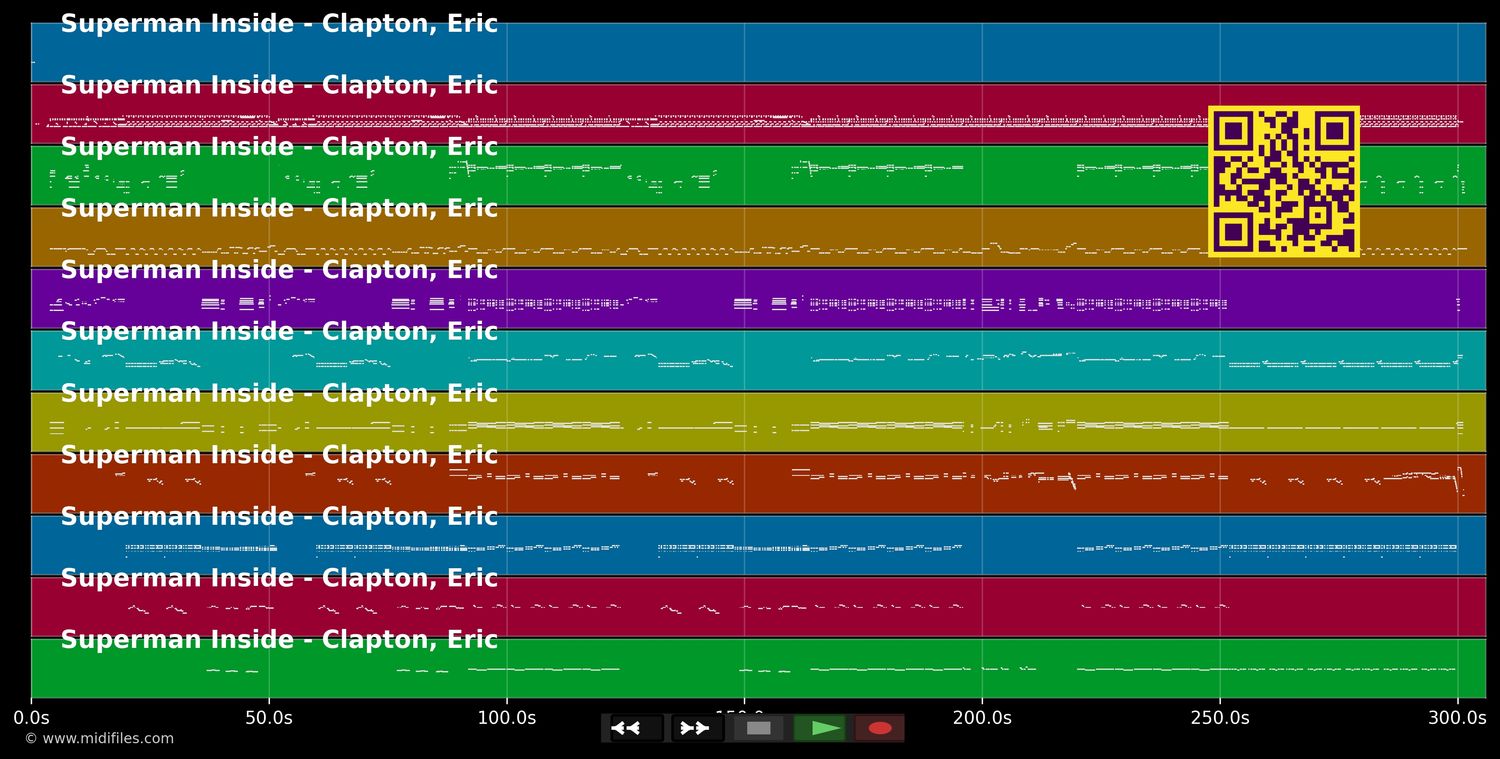Select the purple track's Superman Inside label

pos(279,270)
